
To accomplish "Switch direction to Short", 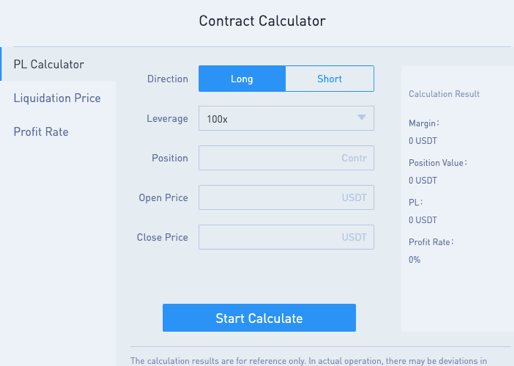I will 330,79.
